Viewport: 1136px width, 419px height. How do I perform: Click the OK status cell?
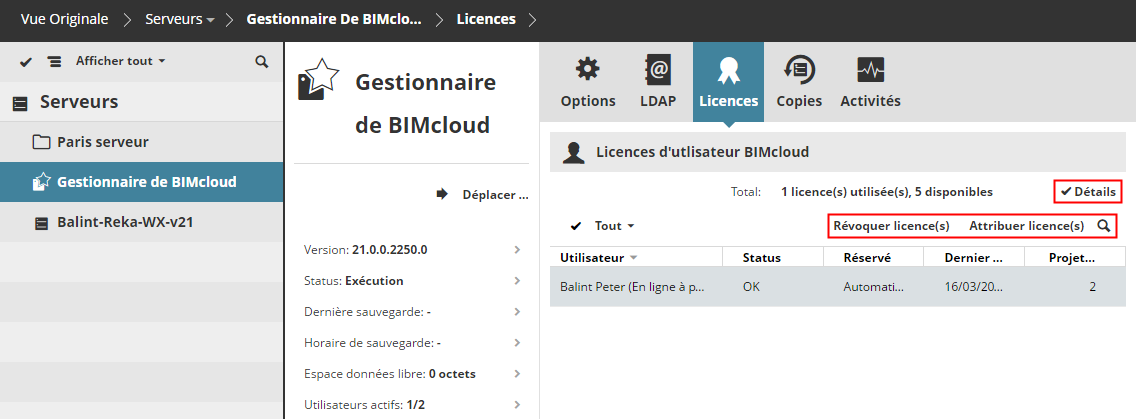tap(752, 286)
